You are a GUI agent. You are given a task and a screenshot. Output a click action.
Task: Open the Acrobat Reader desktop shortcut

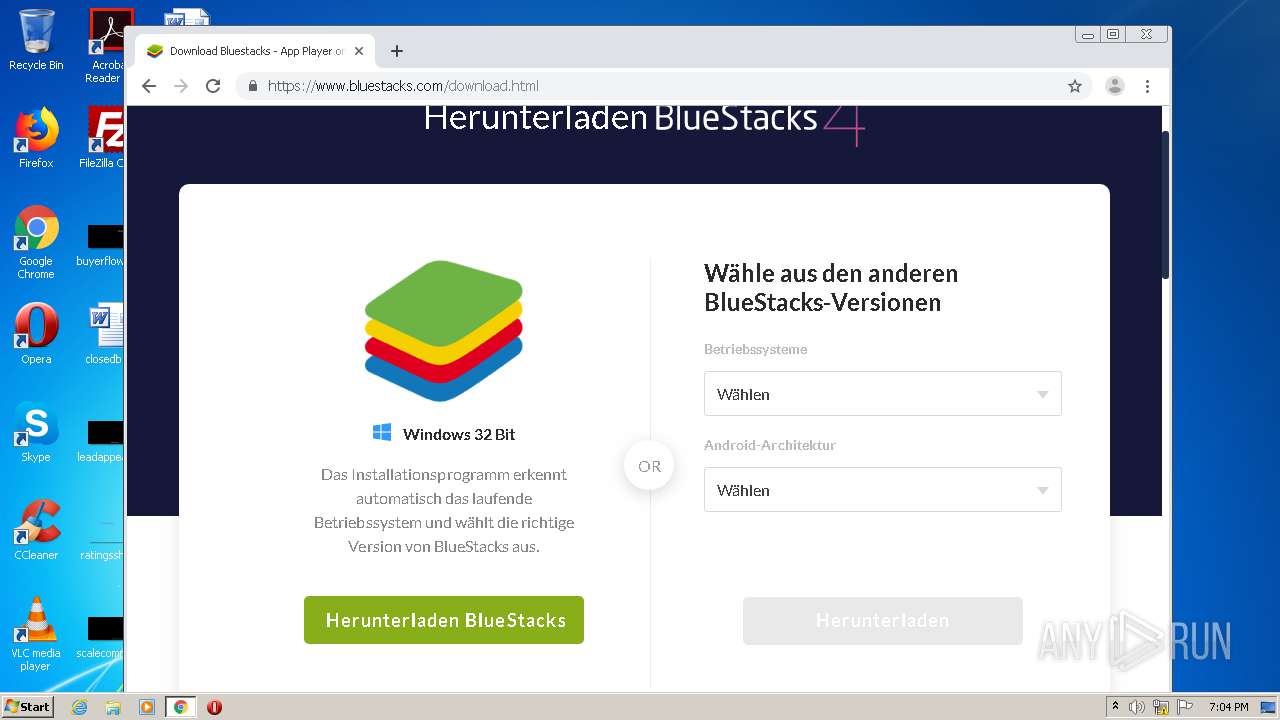pyautogui.click(x=106, y=46)
